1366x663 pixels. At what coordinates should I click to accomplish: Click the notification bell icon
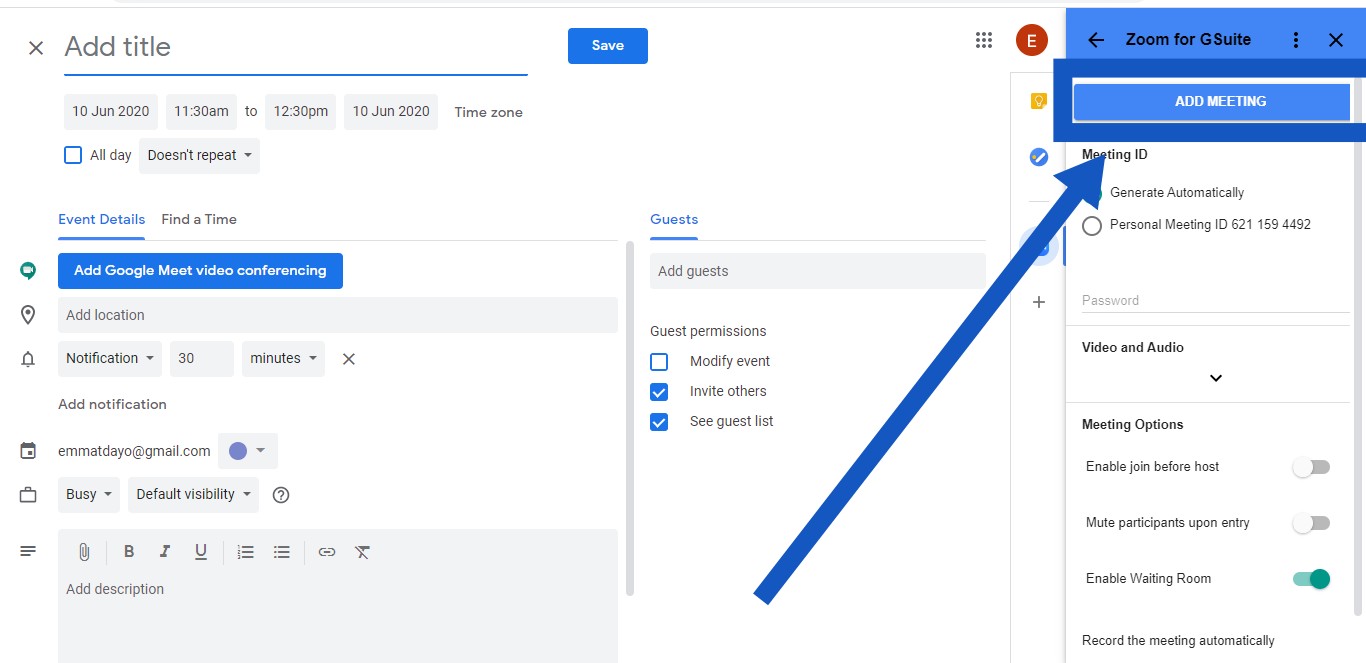tap(28, 359)
